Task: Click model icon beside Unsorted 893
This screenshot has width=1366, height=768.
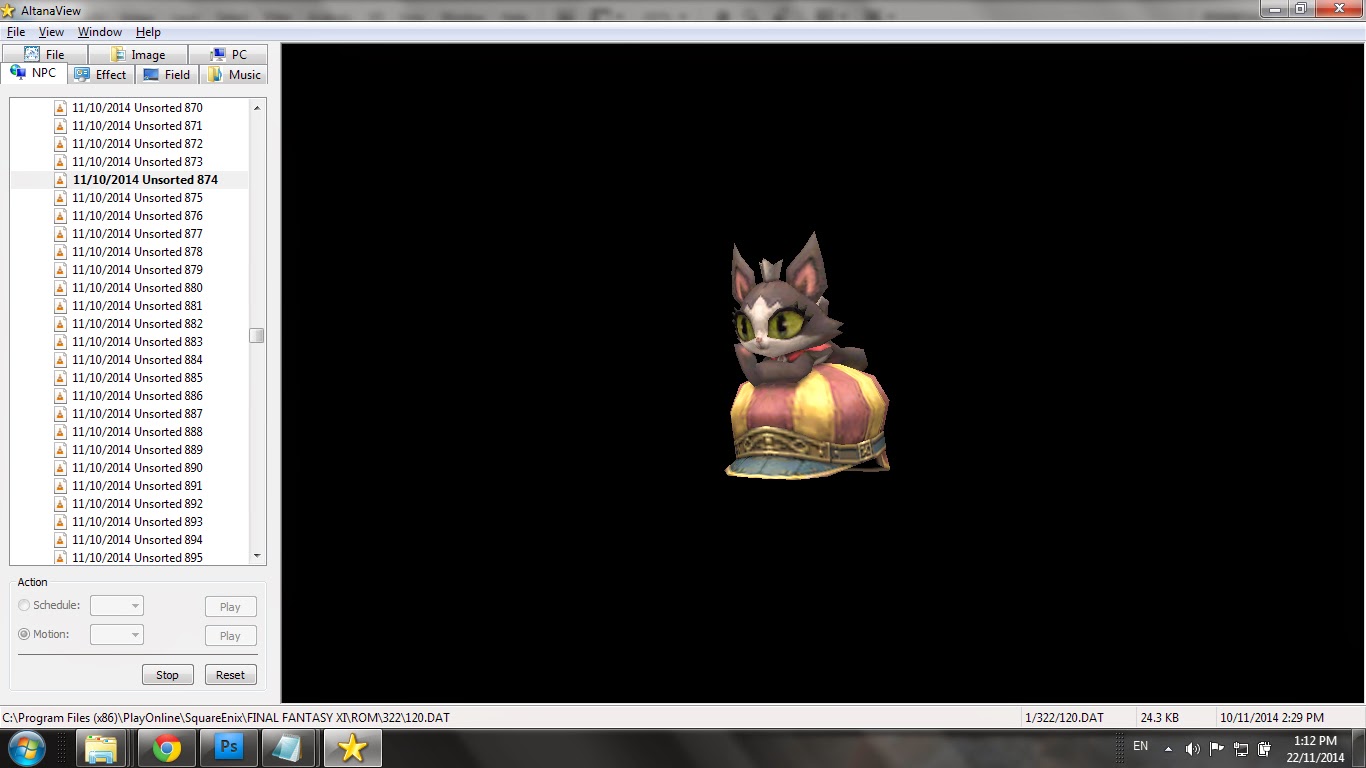Action: (x=60, y=522)
